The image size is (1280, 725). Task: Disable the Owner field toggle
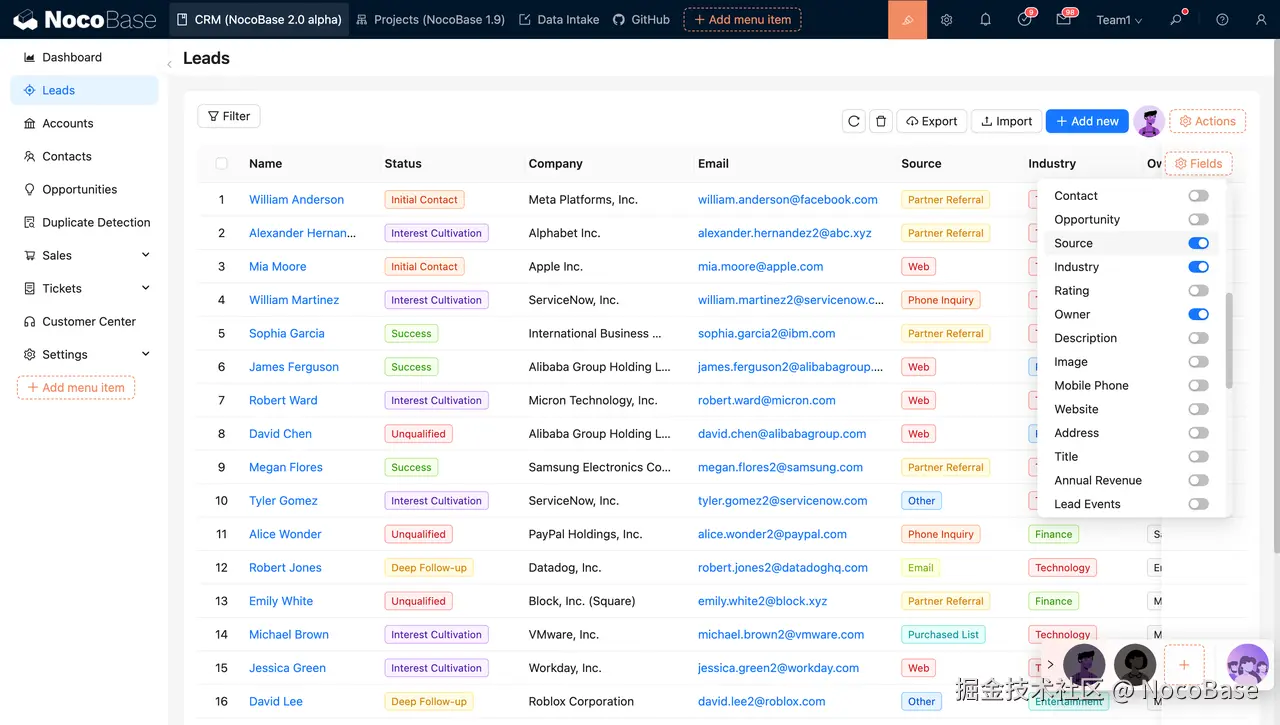[1198, 314]
